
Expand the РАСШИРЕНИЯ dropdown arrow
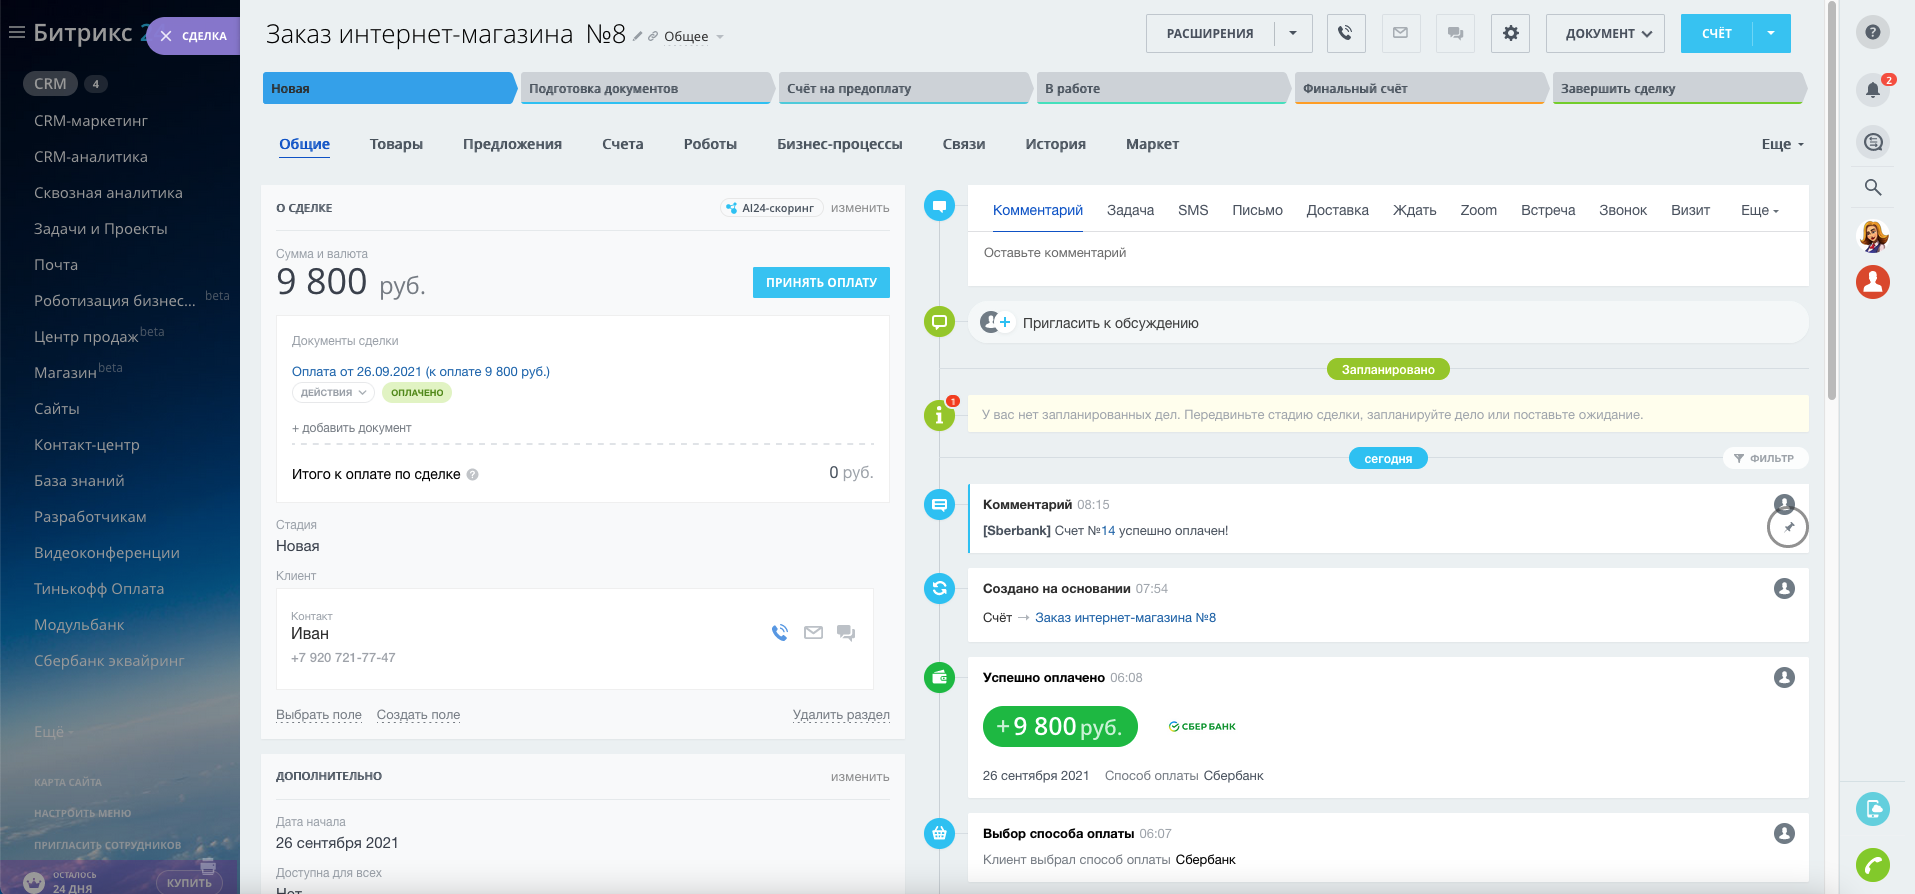tap(1292, 33)
